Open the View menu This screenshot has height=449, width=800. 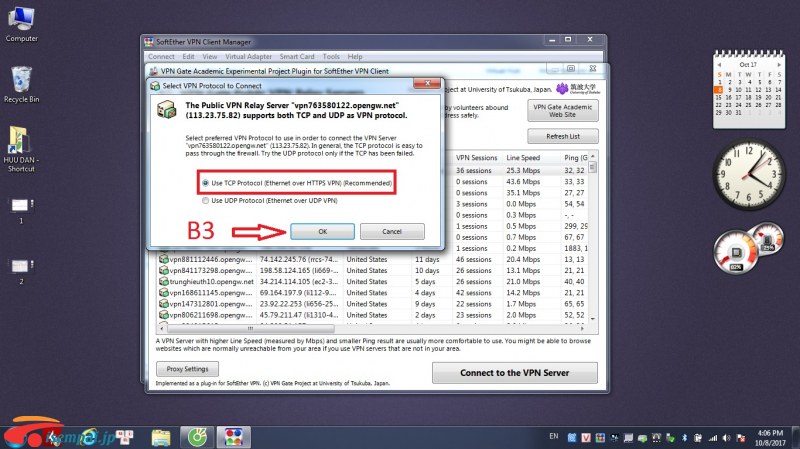pyautogui.click(x=210, y=57)
